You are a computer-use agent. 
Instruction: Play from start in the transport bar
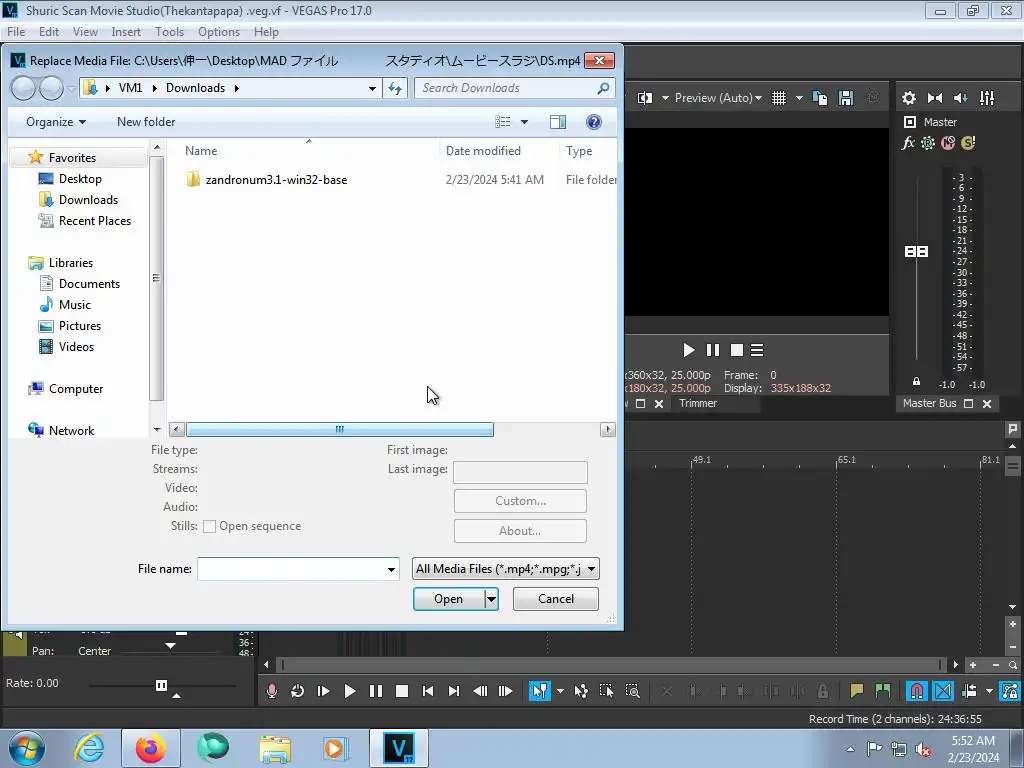pos(323,691)
